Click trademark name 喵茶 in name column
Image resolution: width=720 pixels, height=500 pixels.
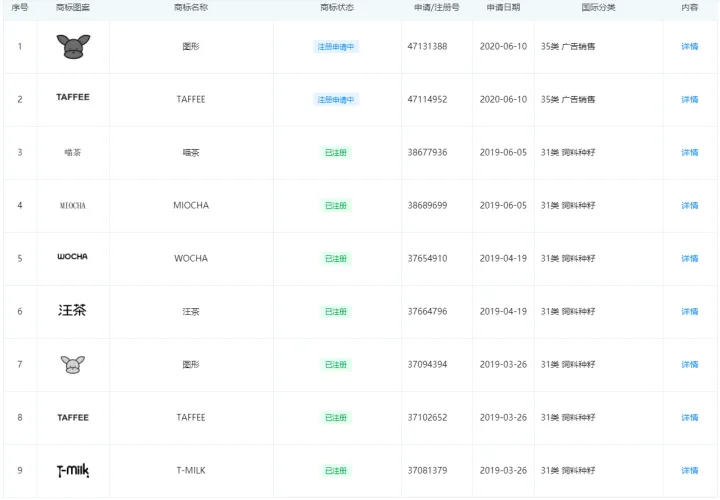point(191,152)
